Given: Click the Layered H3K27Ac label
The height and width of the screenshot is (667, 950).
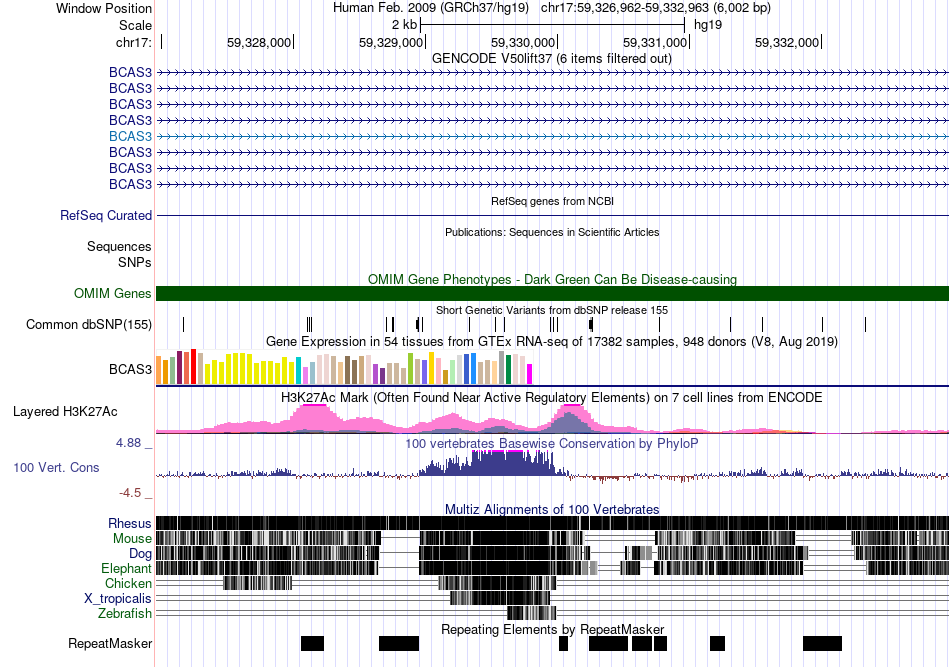Looking at the screenshot, I should [x=65, y=412].
